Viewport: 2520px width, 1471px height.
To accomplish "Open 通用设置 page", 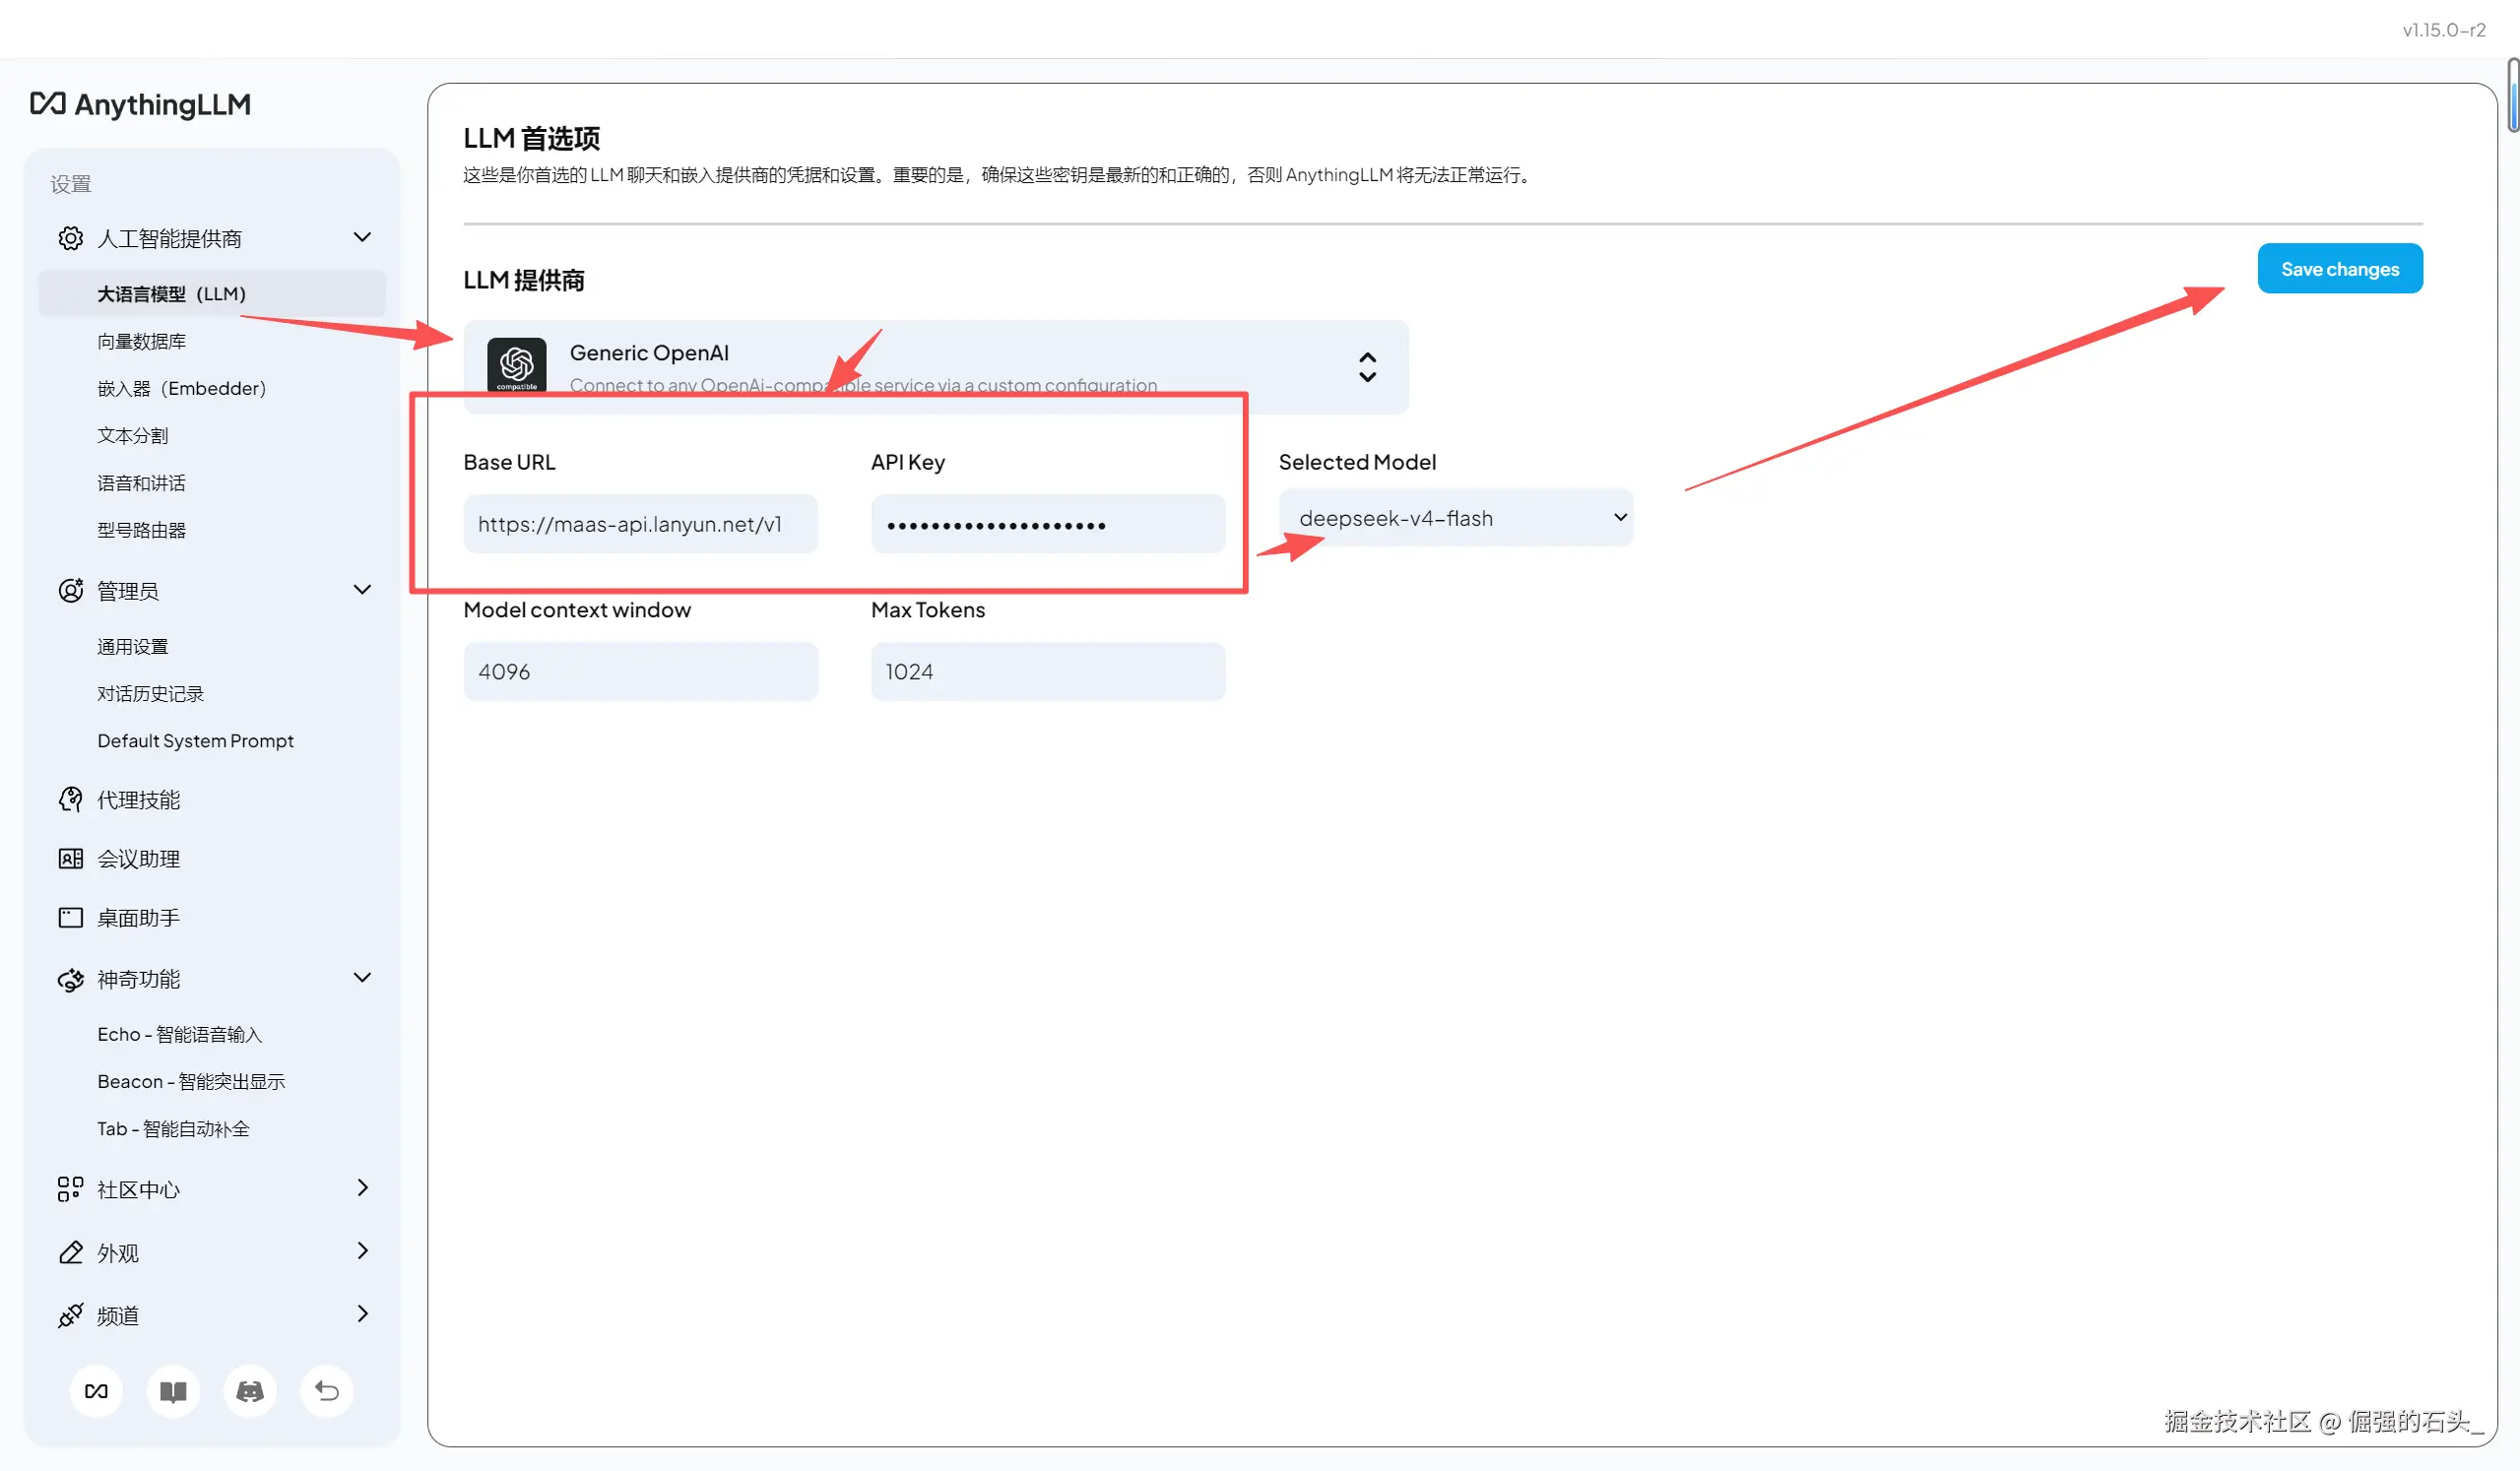I will point(132,646).
